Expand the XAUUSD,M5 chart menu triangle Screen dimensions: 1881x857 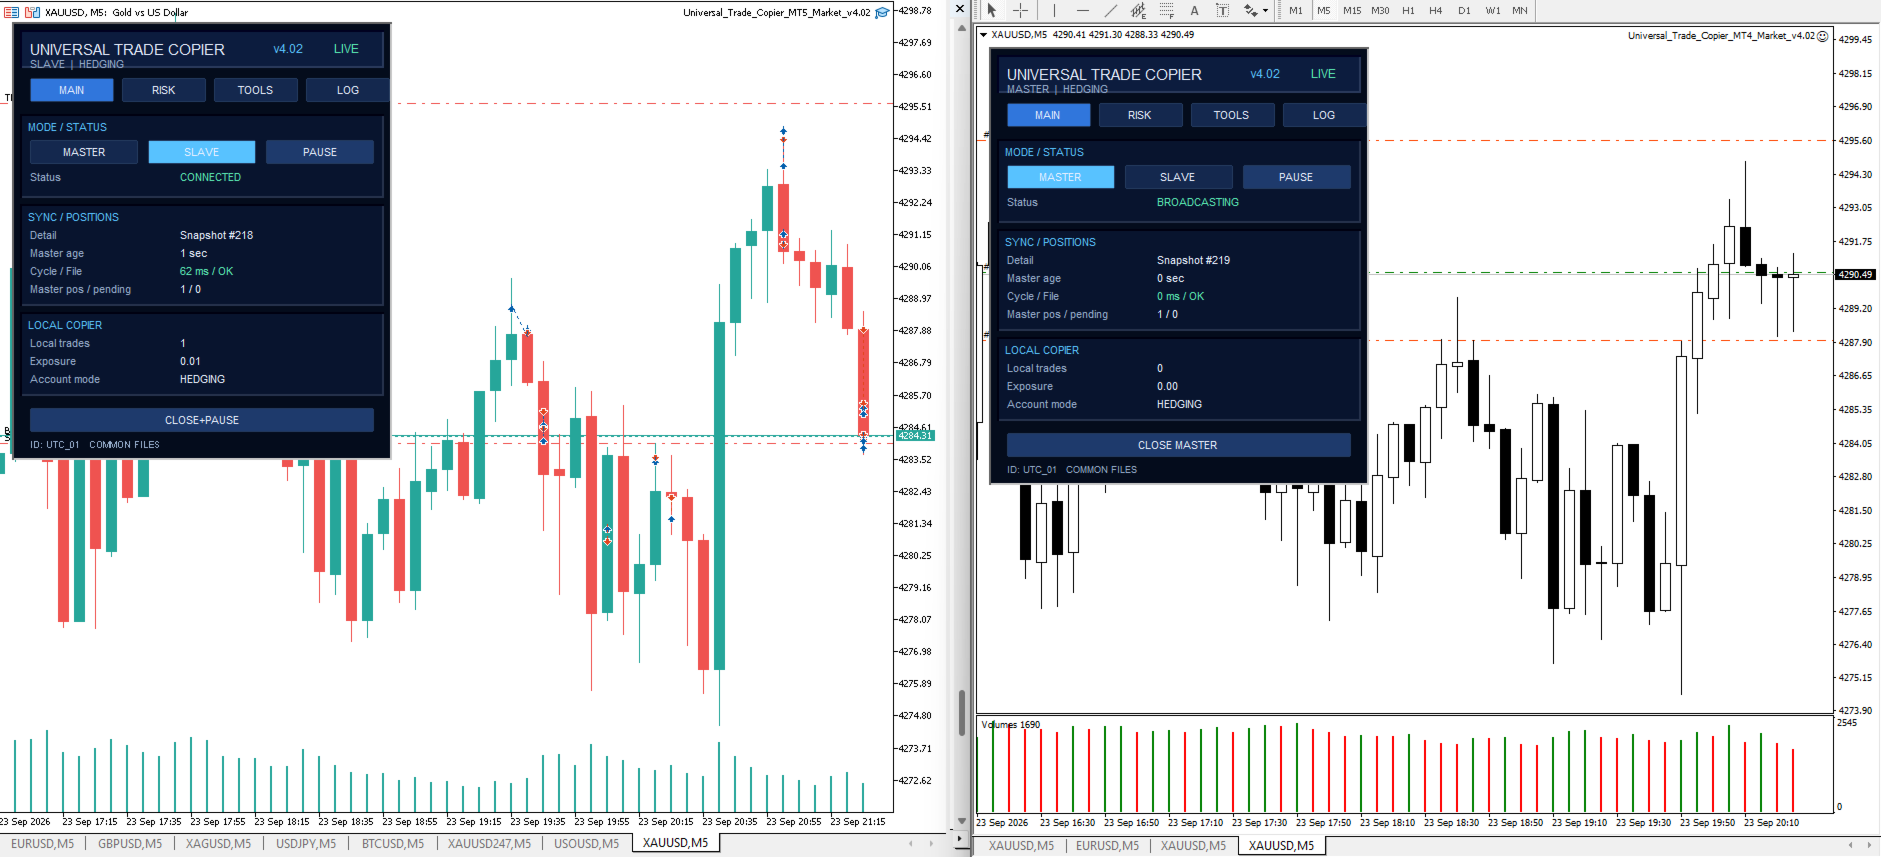(984, 35)
